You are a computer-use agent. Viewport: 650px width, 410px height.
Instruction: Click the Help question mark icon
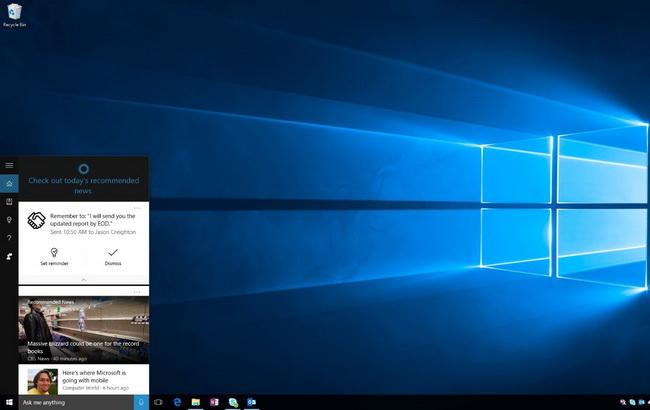tap(9, 237)
